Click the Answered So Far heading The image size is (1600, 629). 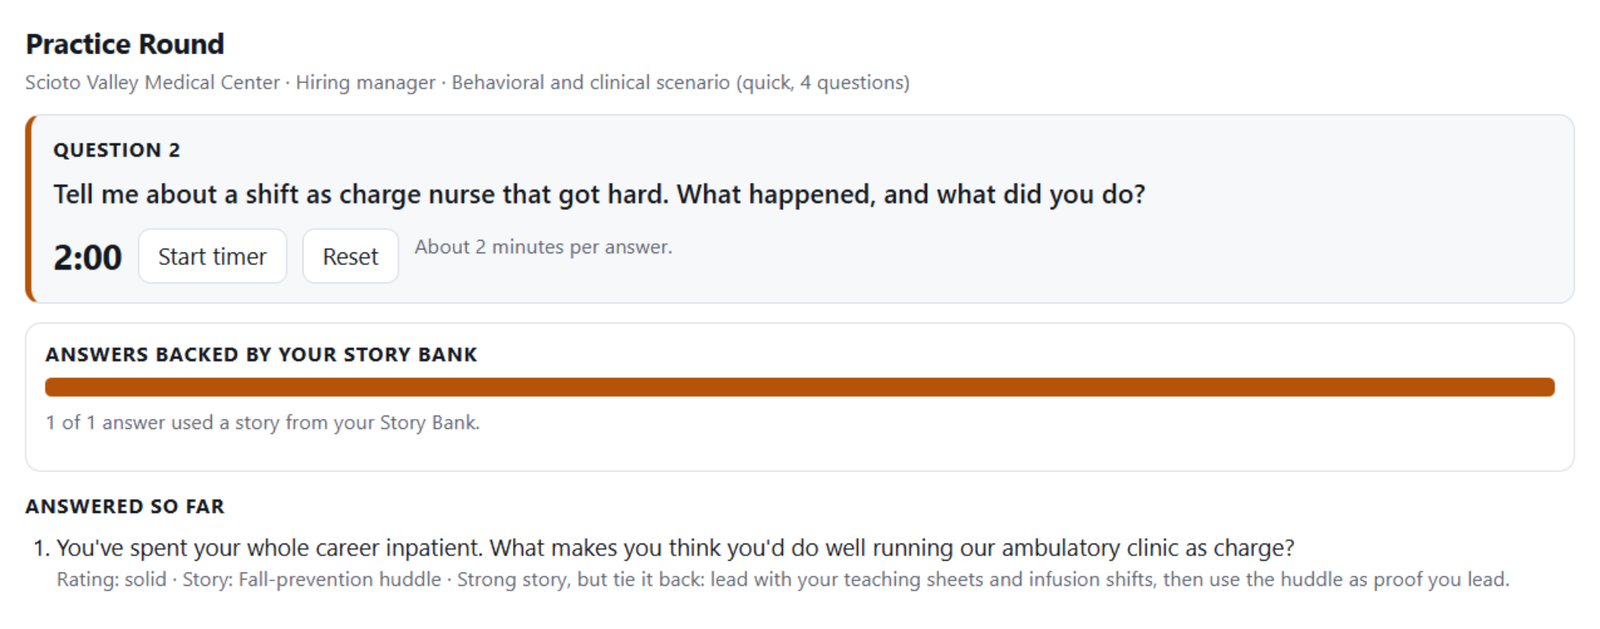point(125,506)
